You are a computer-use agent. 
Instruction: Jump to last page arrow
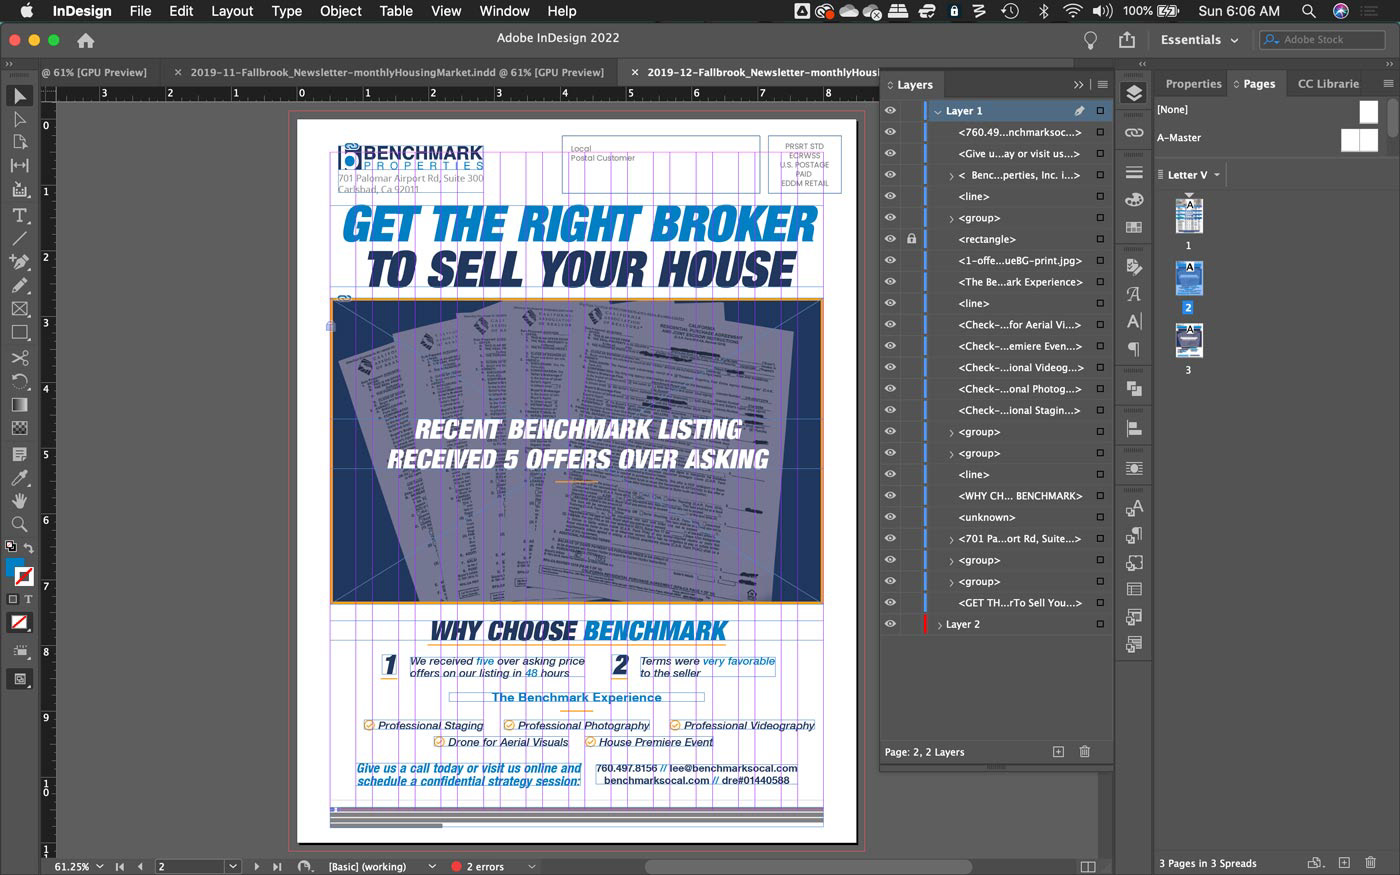pyautogui.click(x=277, y=866)
